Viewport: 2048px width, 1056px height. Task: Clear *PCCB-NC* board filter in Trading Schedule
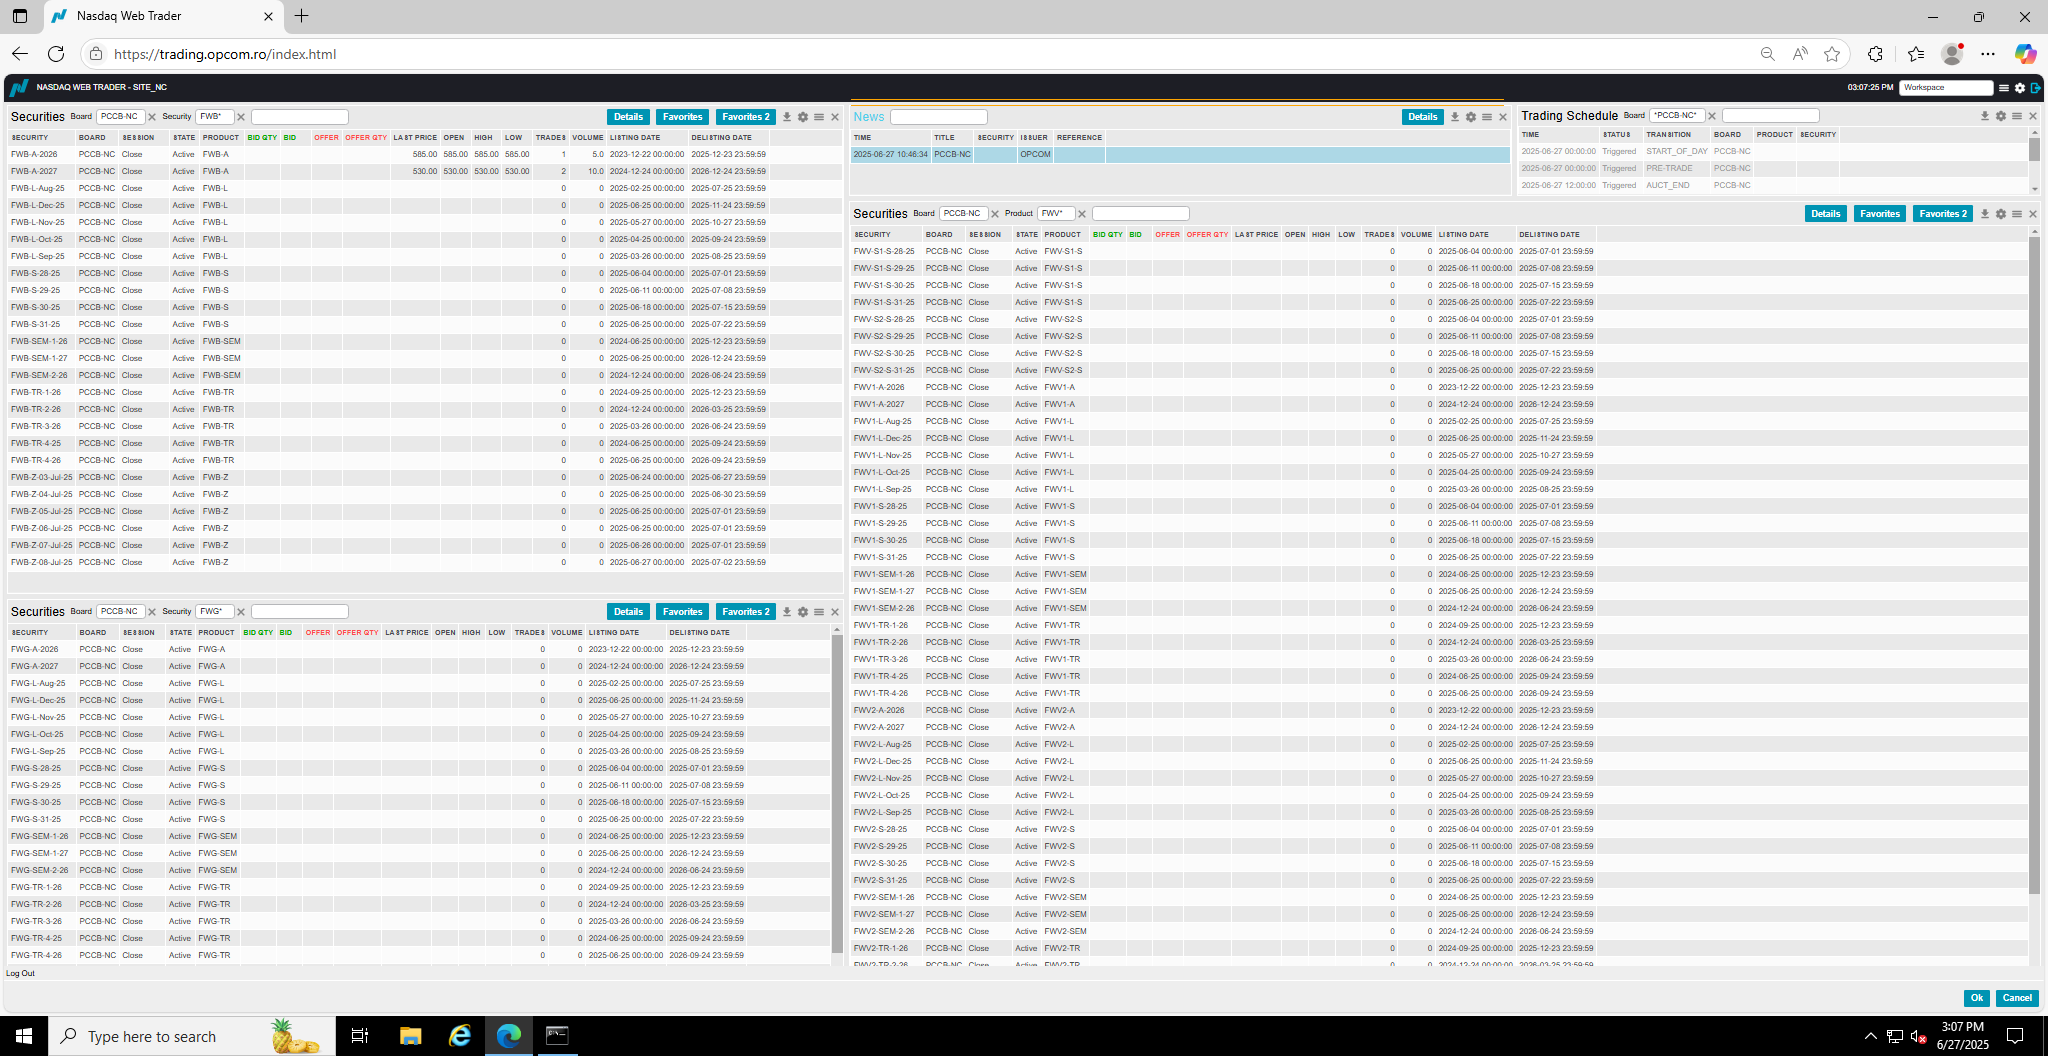(1712, 116)
